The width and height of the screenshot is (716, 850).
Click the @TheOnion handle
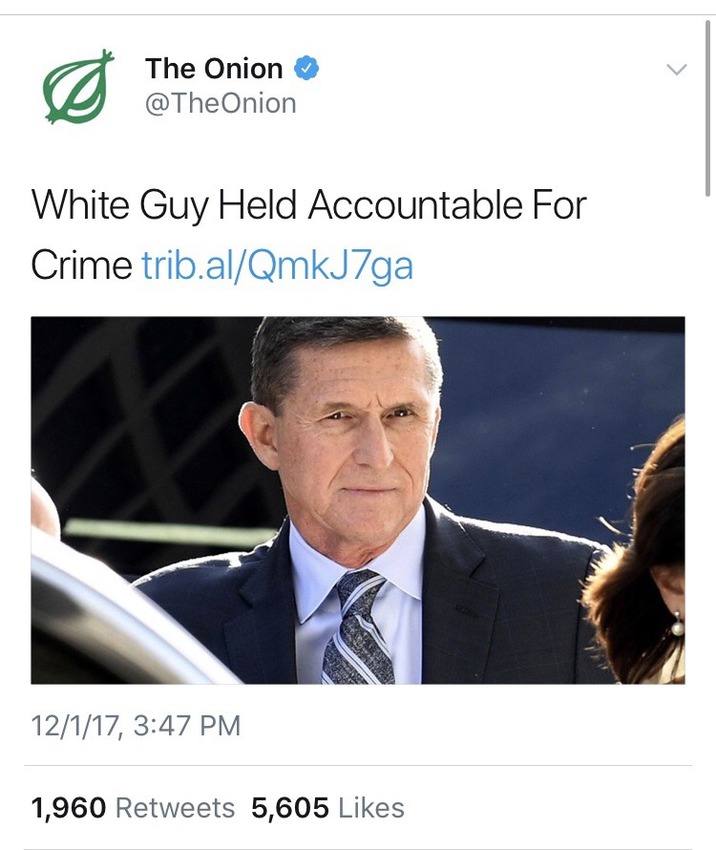[x=220, y=103]
